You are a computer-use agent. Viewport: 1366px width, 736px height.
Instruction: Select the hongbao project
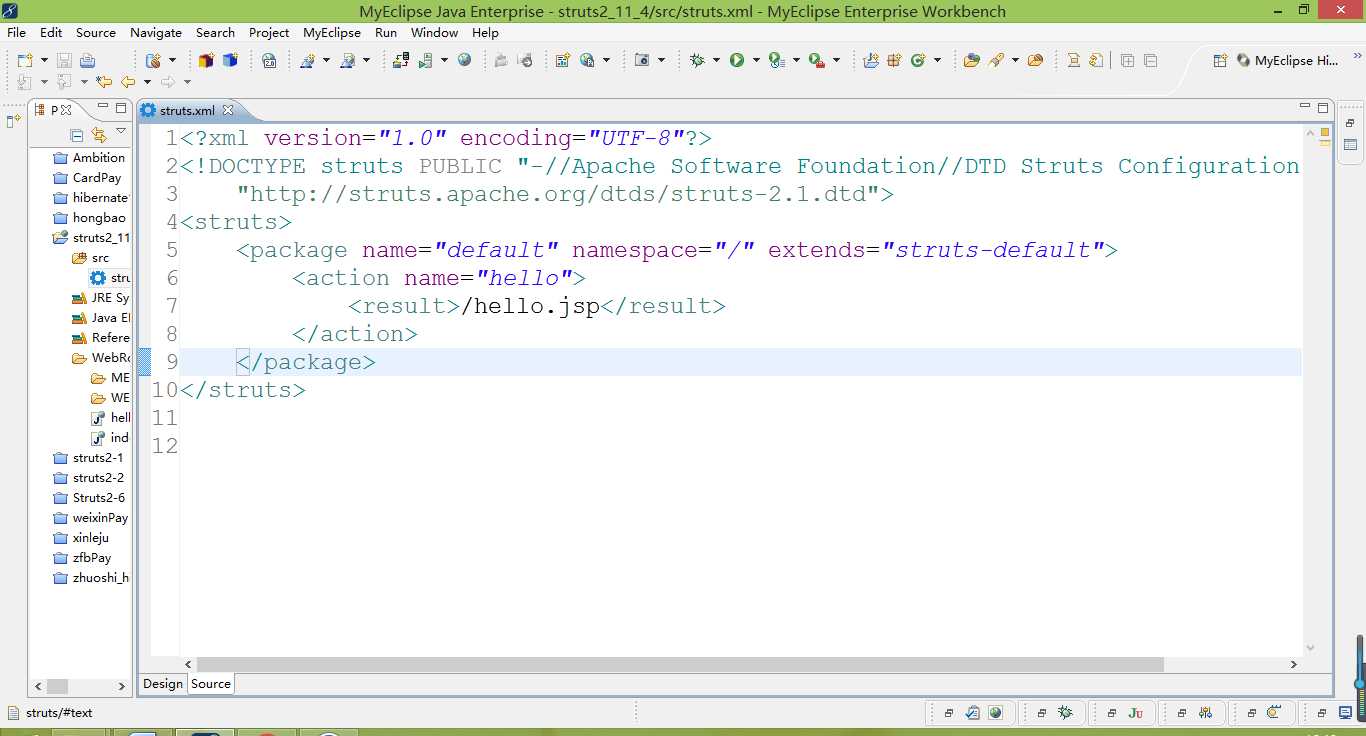pyautogui.click(x=89, y=218)
